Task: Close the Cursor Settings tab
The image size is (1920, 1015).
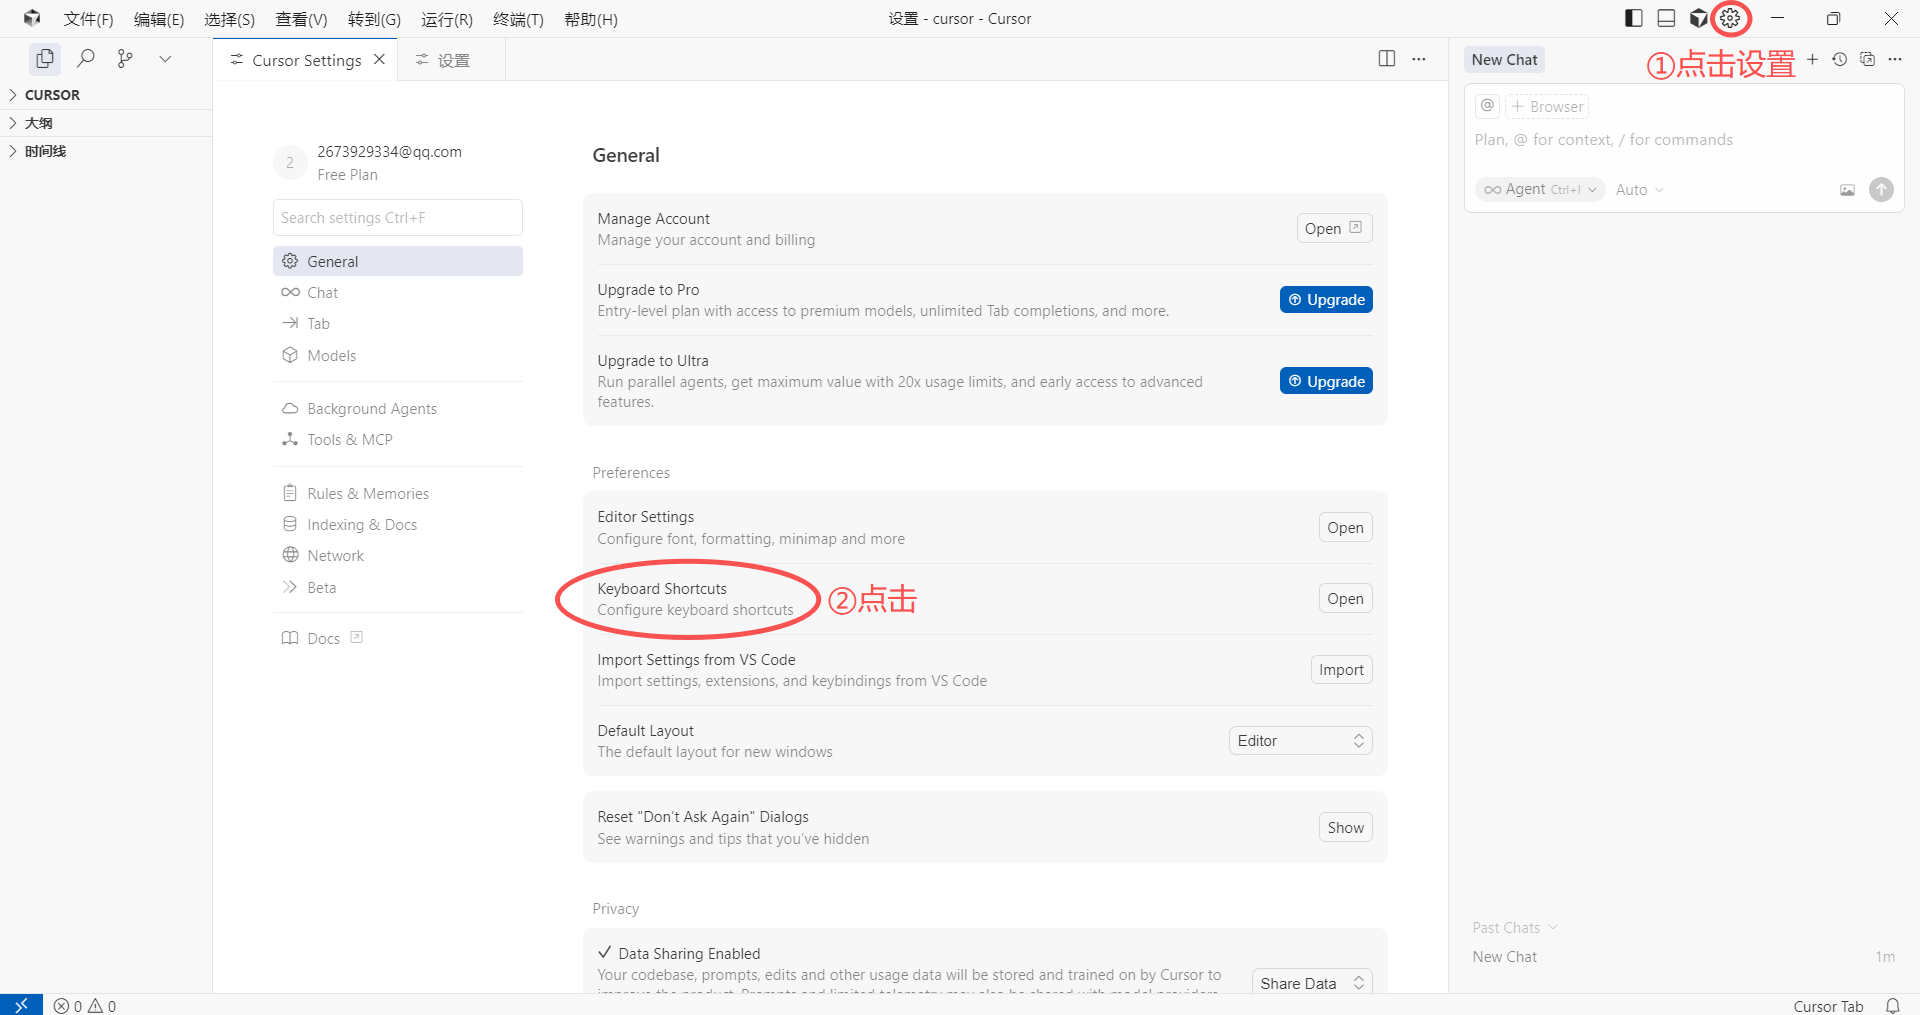Action: [x=380, y=60]
